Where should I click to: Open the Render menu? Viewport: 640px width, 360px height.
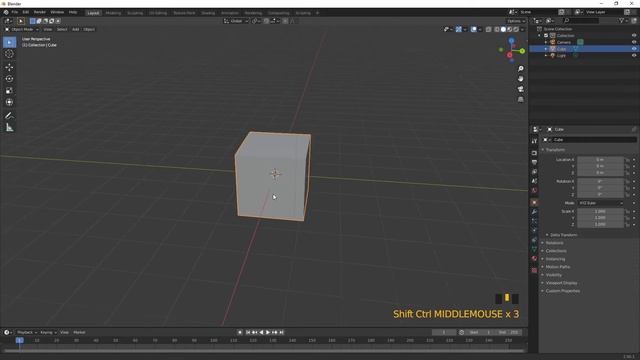coord(40,12)
